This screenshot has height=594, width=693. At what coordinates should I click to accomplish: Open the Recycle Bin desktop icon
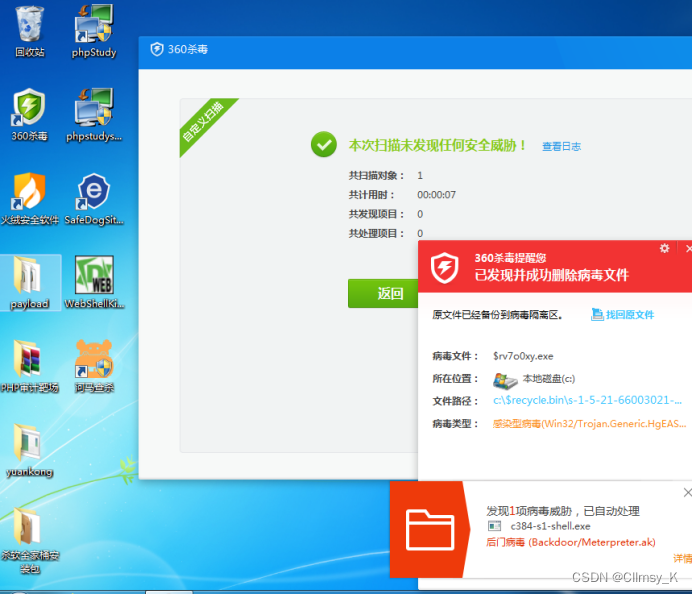pos(30,31)
